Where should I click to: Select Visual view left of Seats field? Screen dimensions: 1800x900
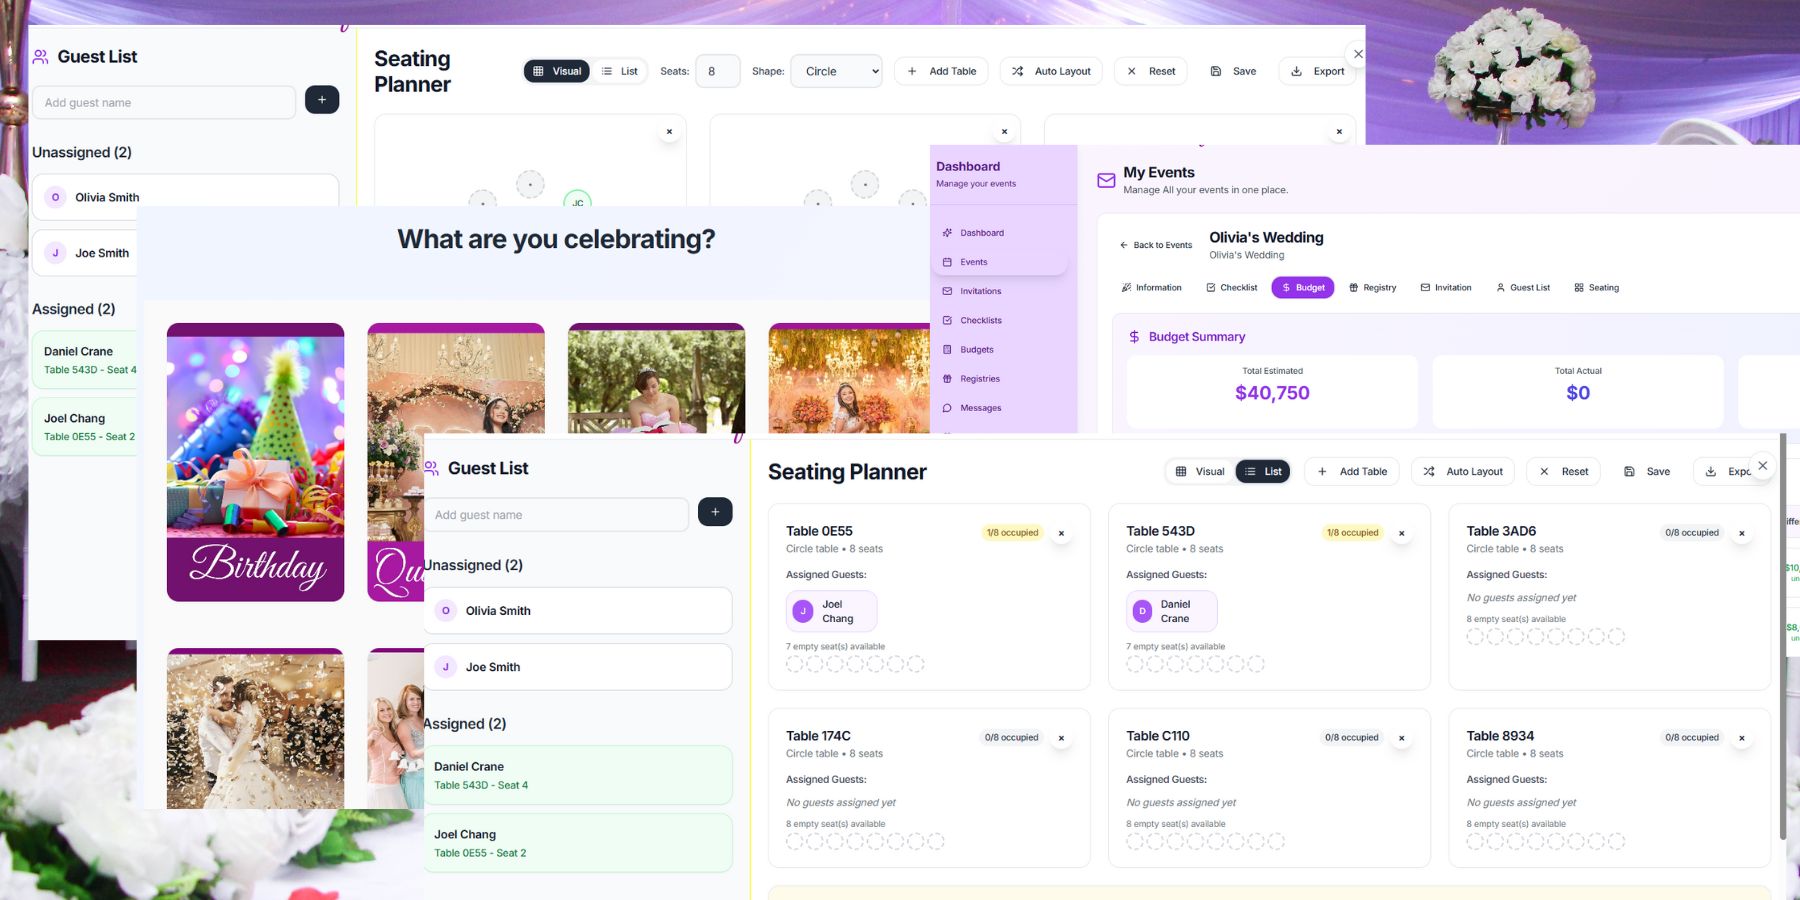(557, 71)
